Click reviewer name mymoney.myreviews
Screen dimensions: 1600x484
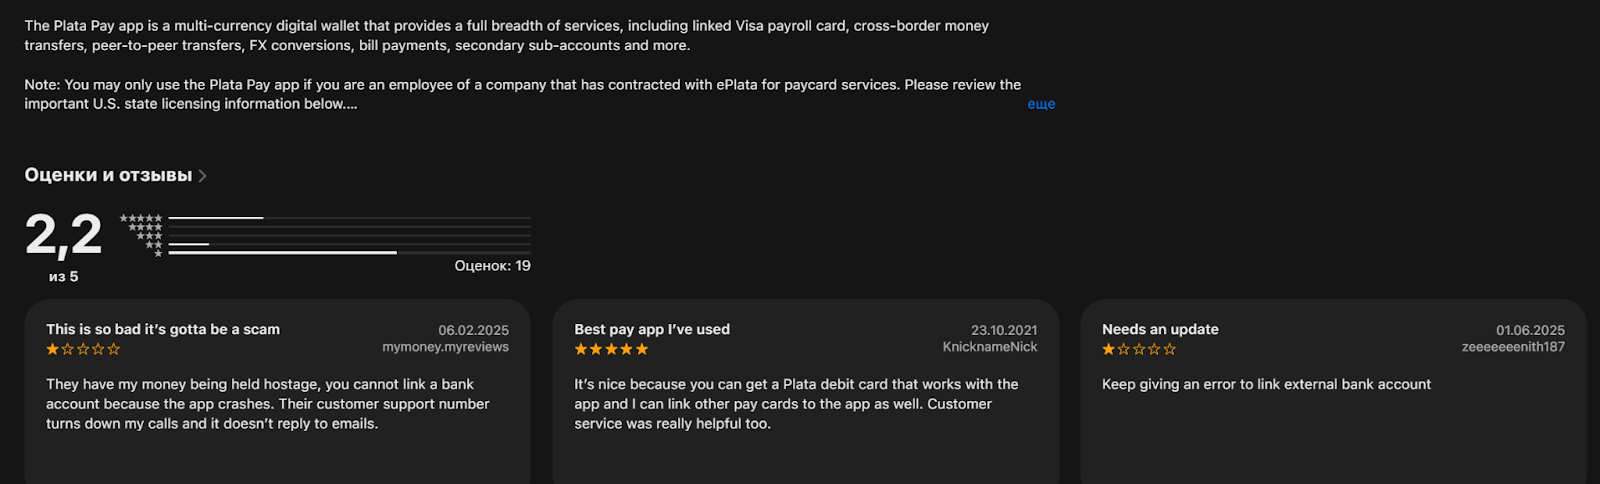[445, 347]
